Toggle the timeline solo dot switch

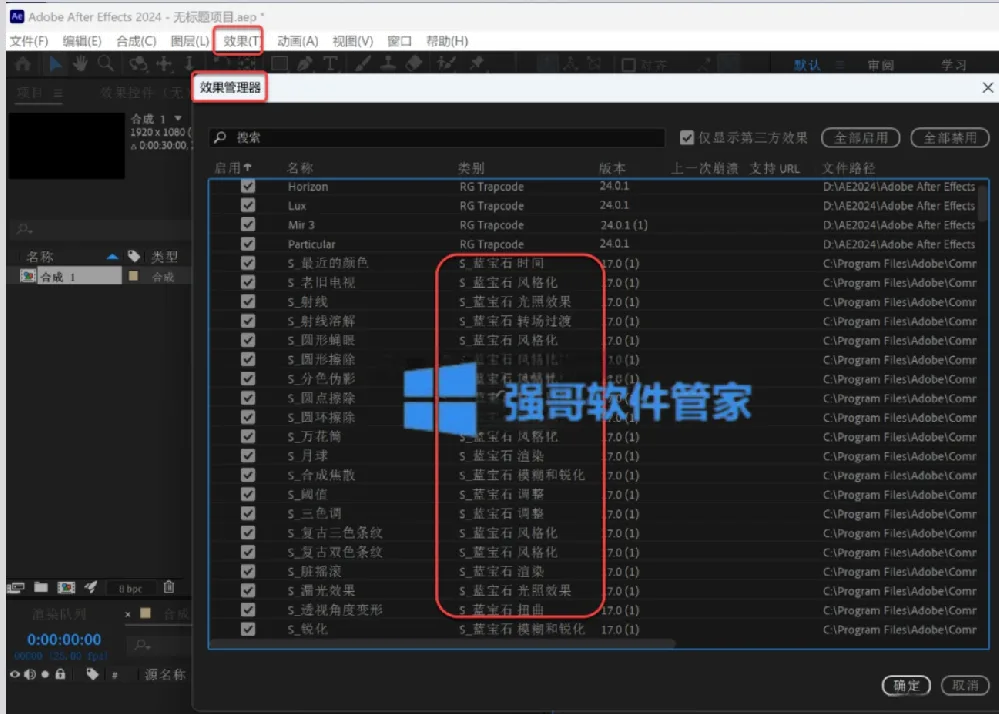click(x=45, y=674)
